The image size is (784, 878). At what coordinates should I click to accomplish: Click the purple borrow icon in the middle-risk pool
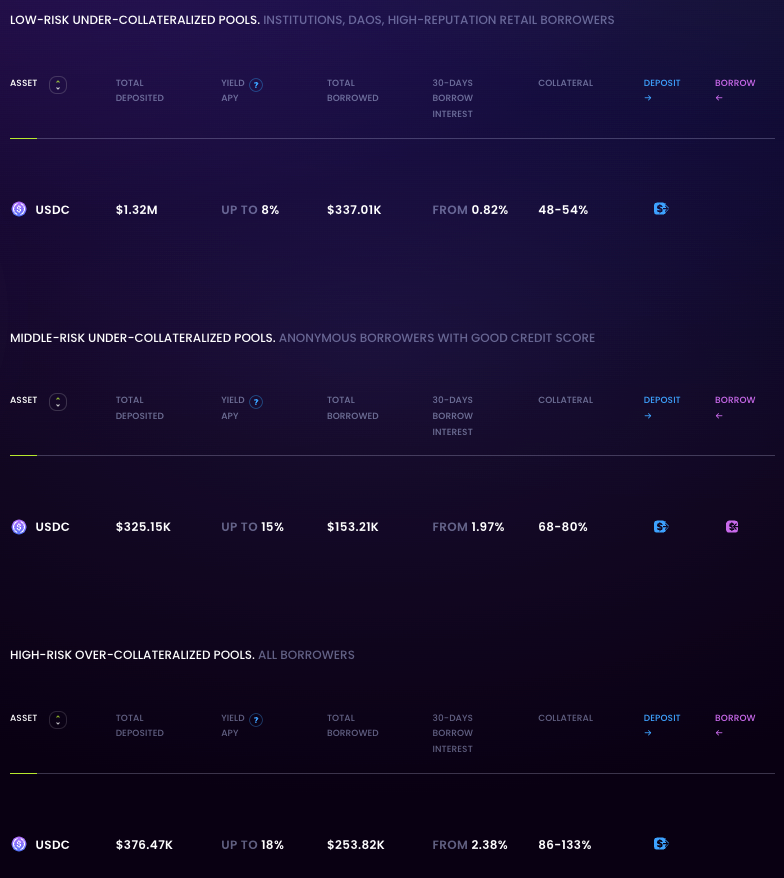click(x=732, y=526)
